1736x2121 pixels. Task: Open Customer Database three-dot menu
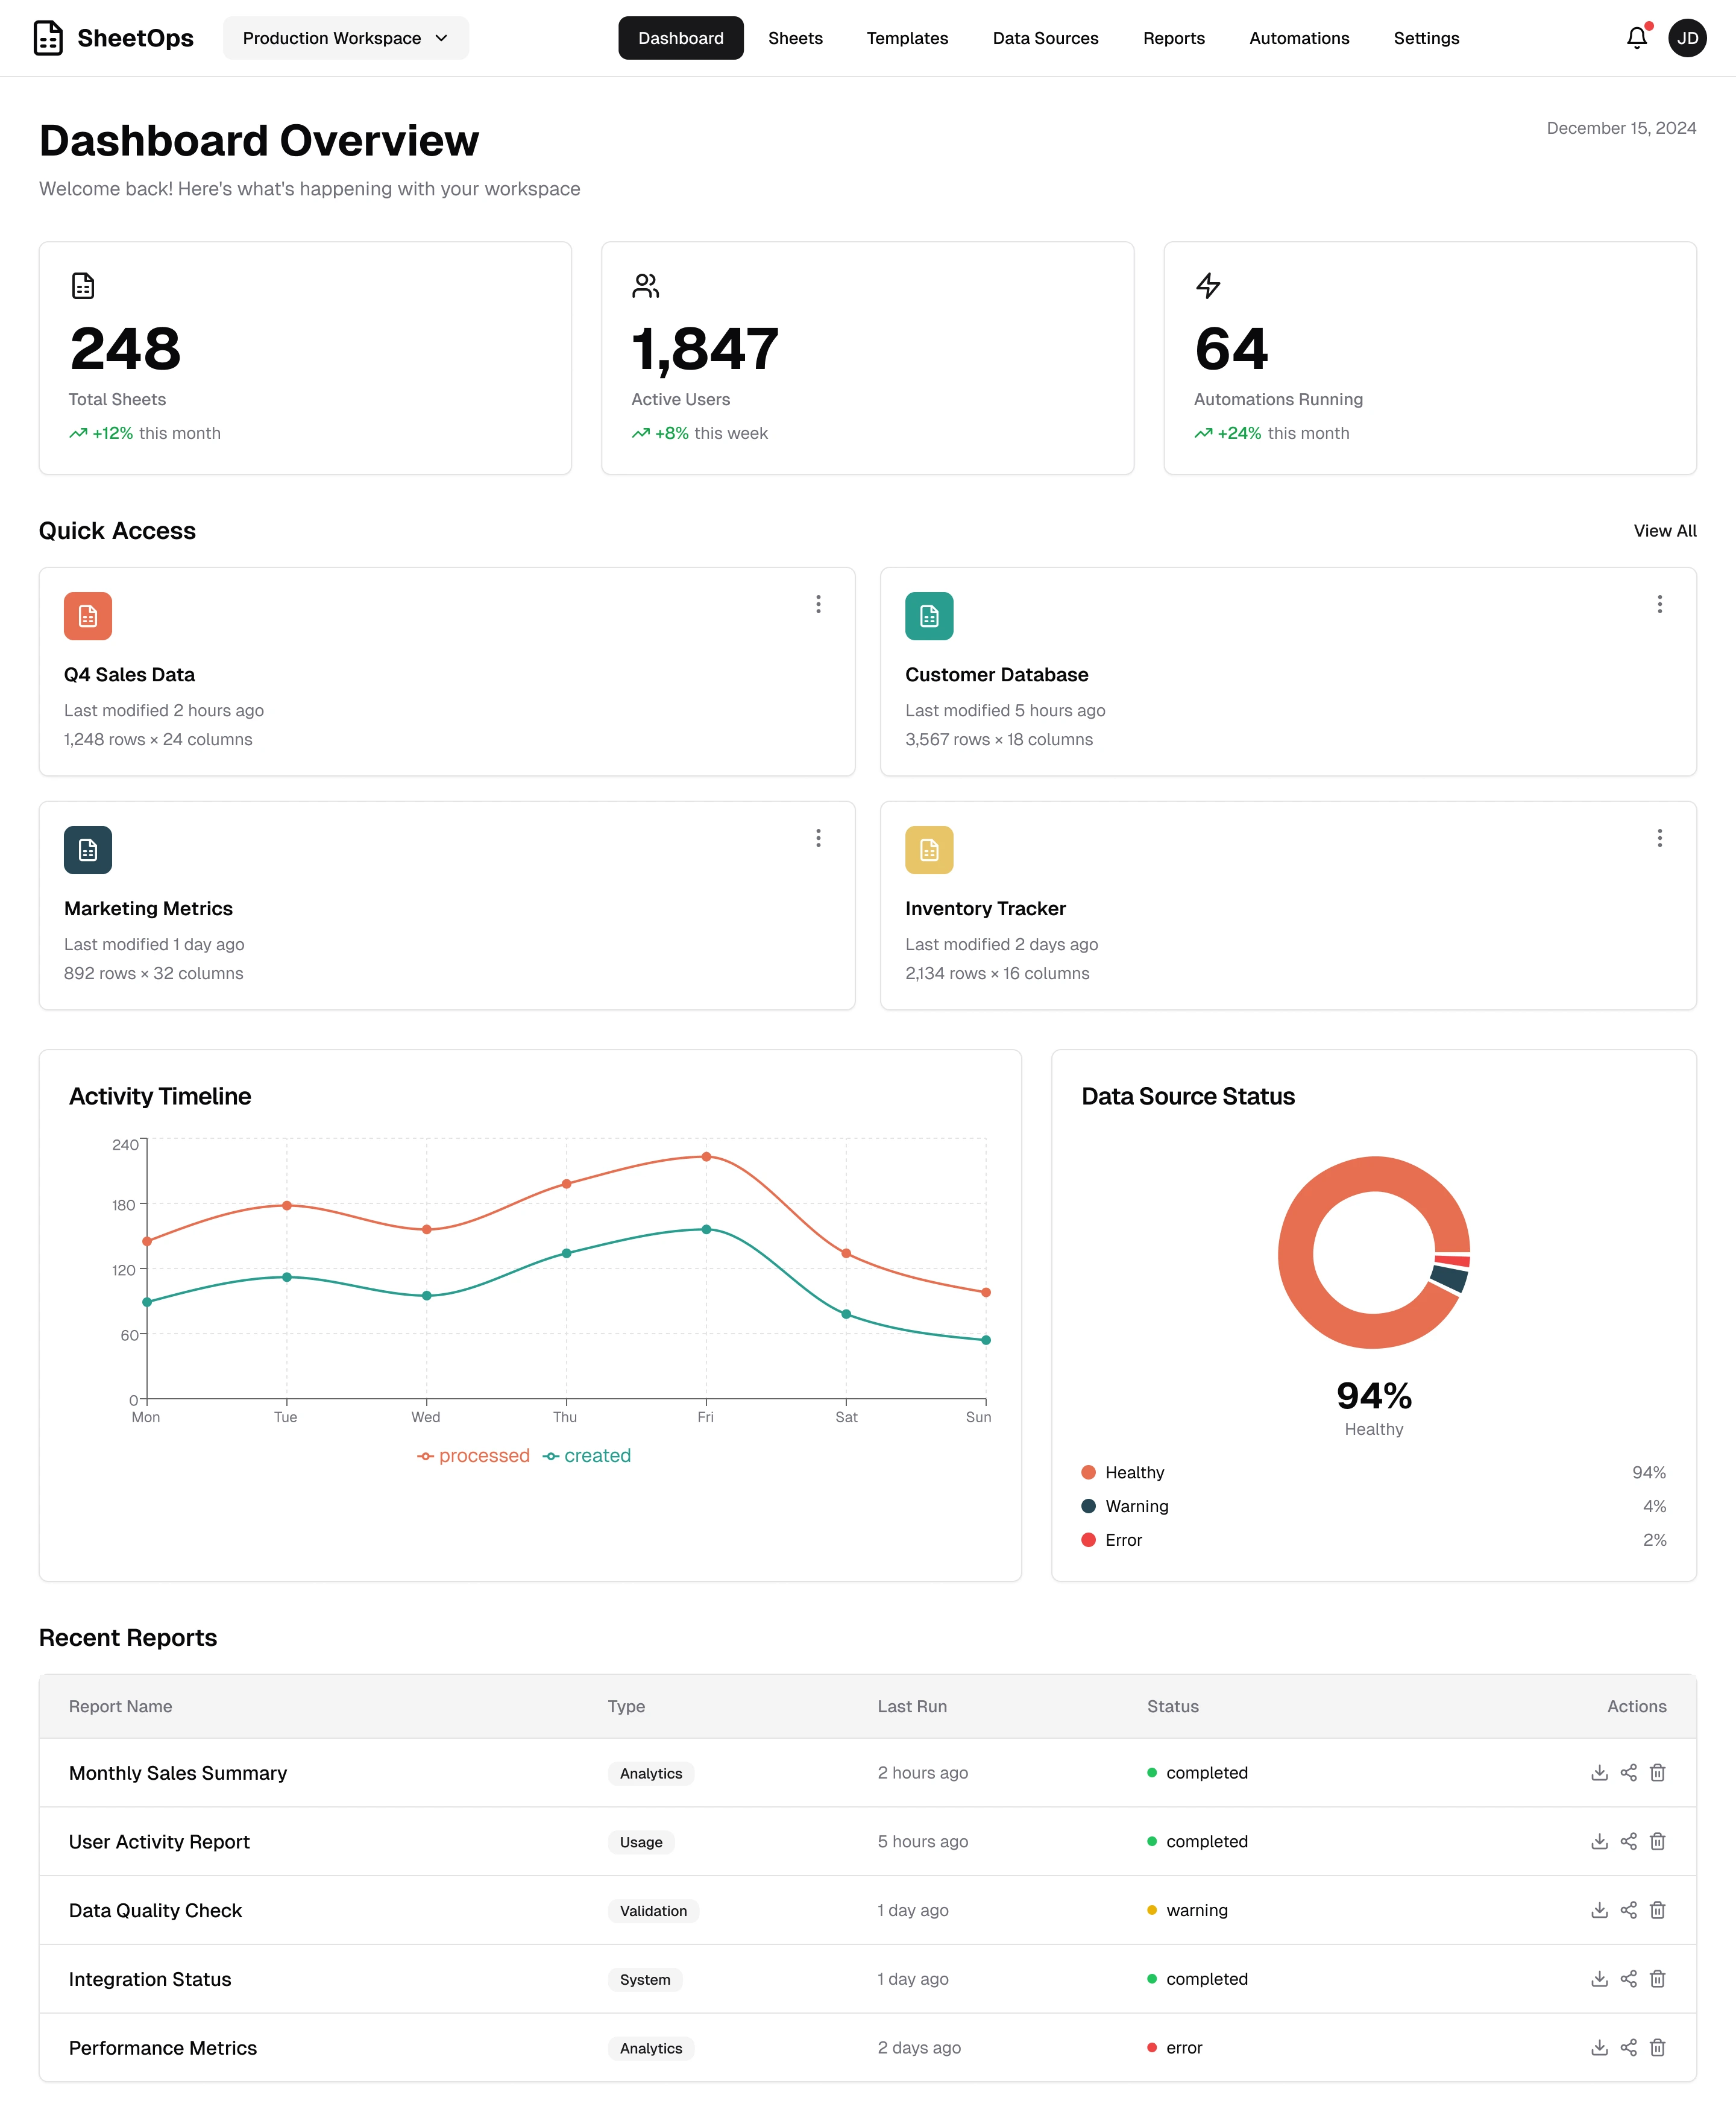[x=1659, y=604]
